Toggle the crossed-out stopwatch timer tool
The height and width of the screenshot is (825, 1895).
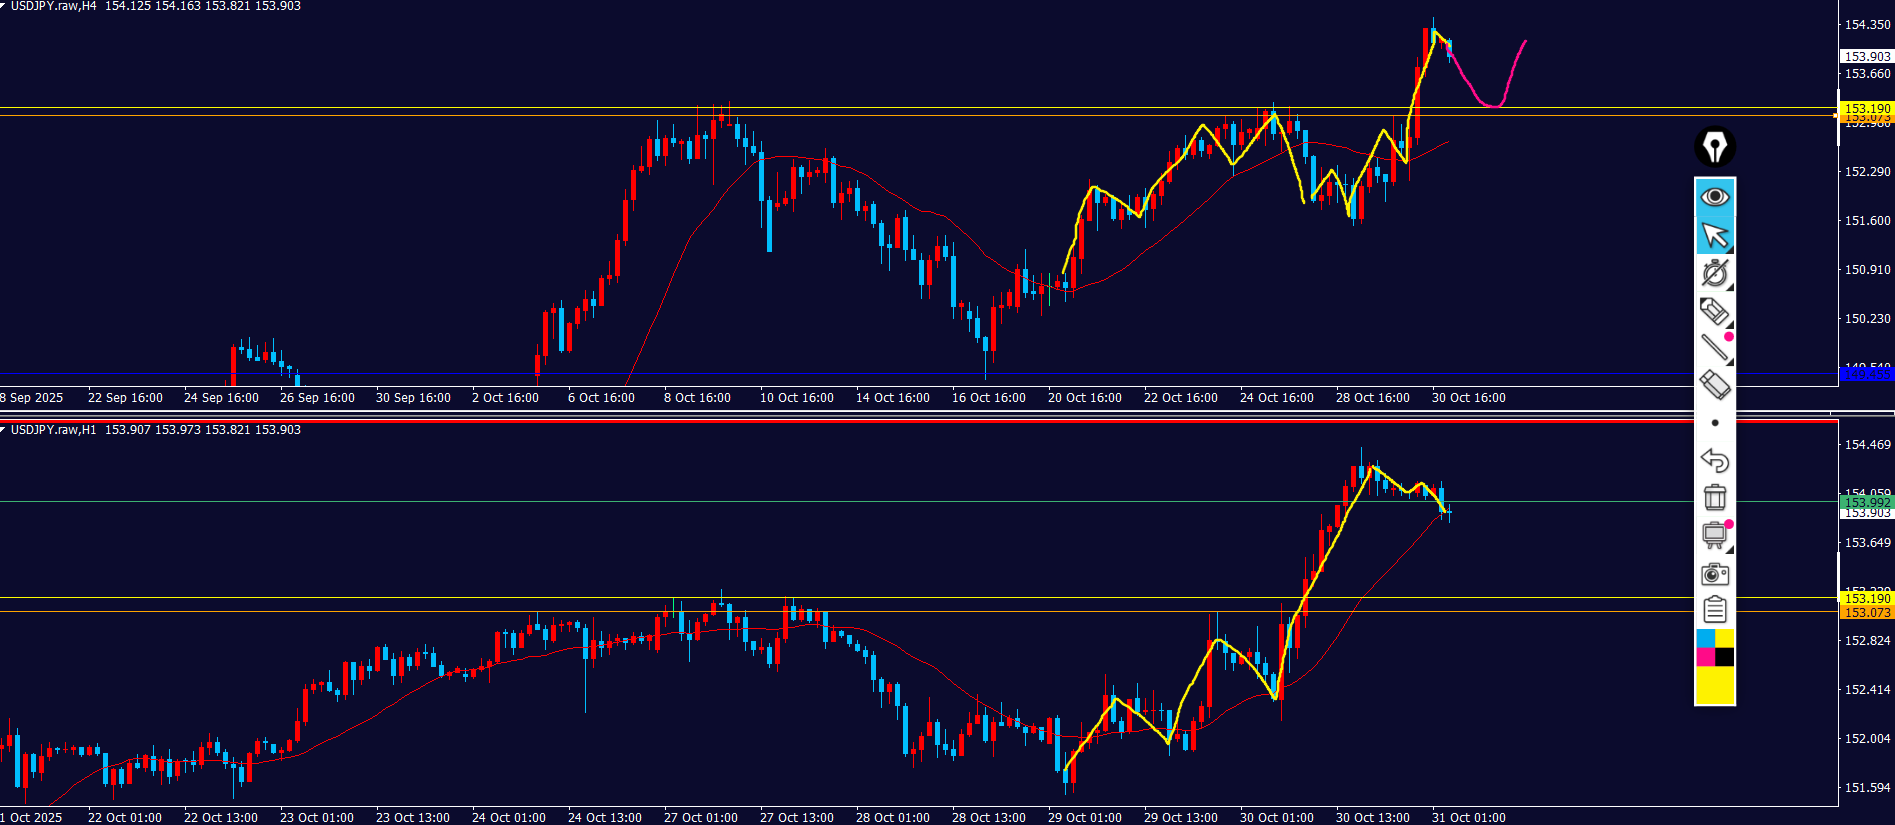pyautogui.click(x=1714, y=273)
